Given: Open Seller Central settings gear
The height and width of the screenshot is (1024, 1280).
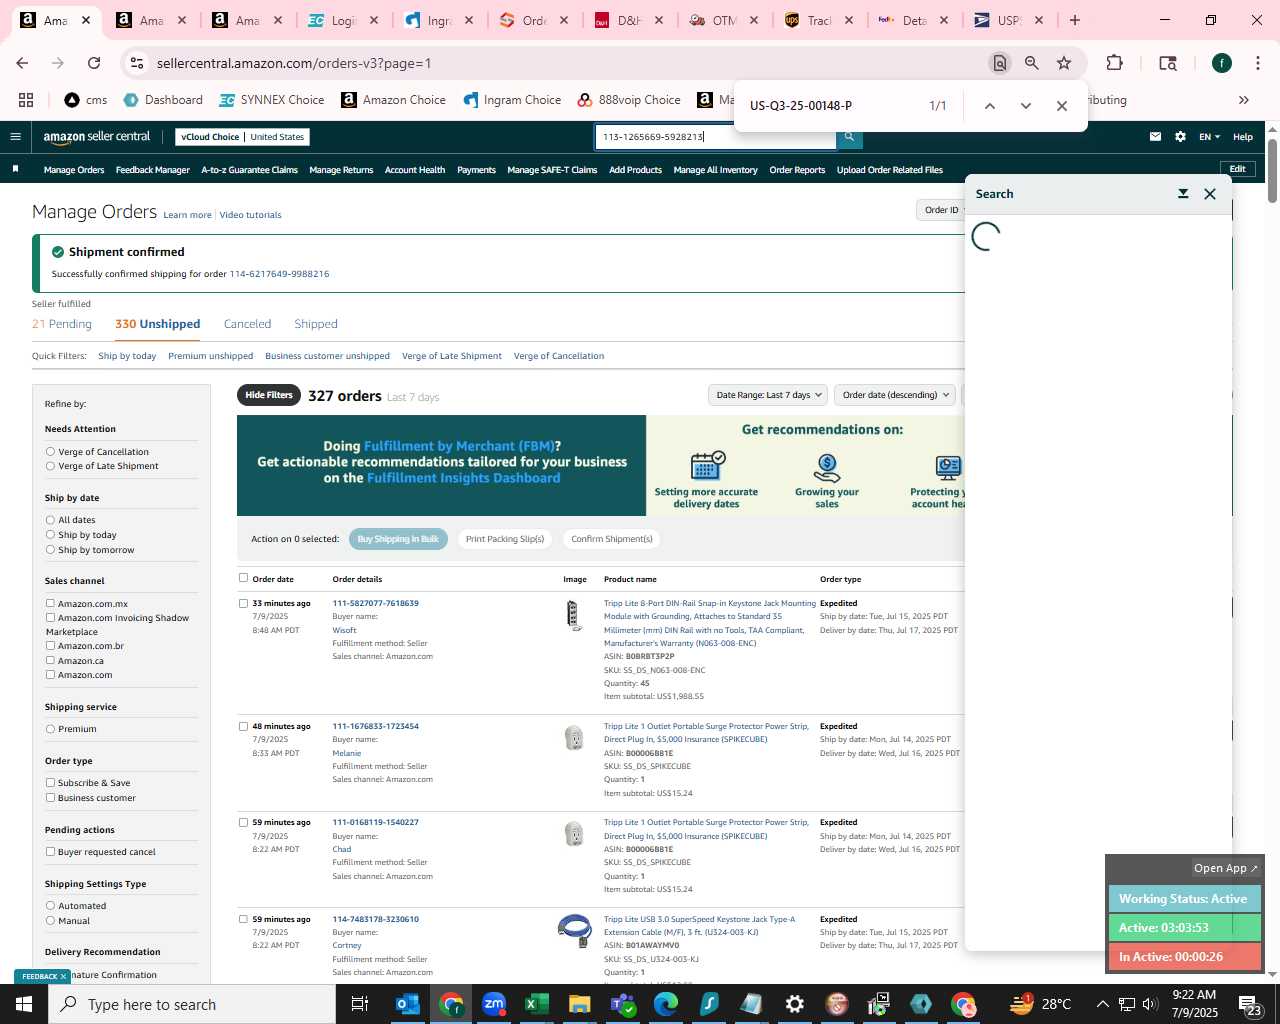Looking at the screenshot, I should click(1180, 137).
